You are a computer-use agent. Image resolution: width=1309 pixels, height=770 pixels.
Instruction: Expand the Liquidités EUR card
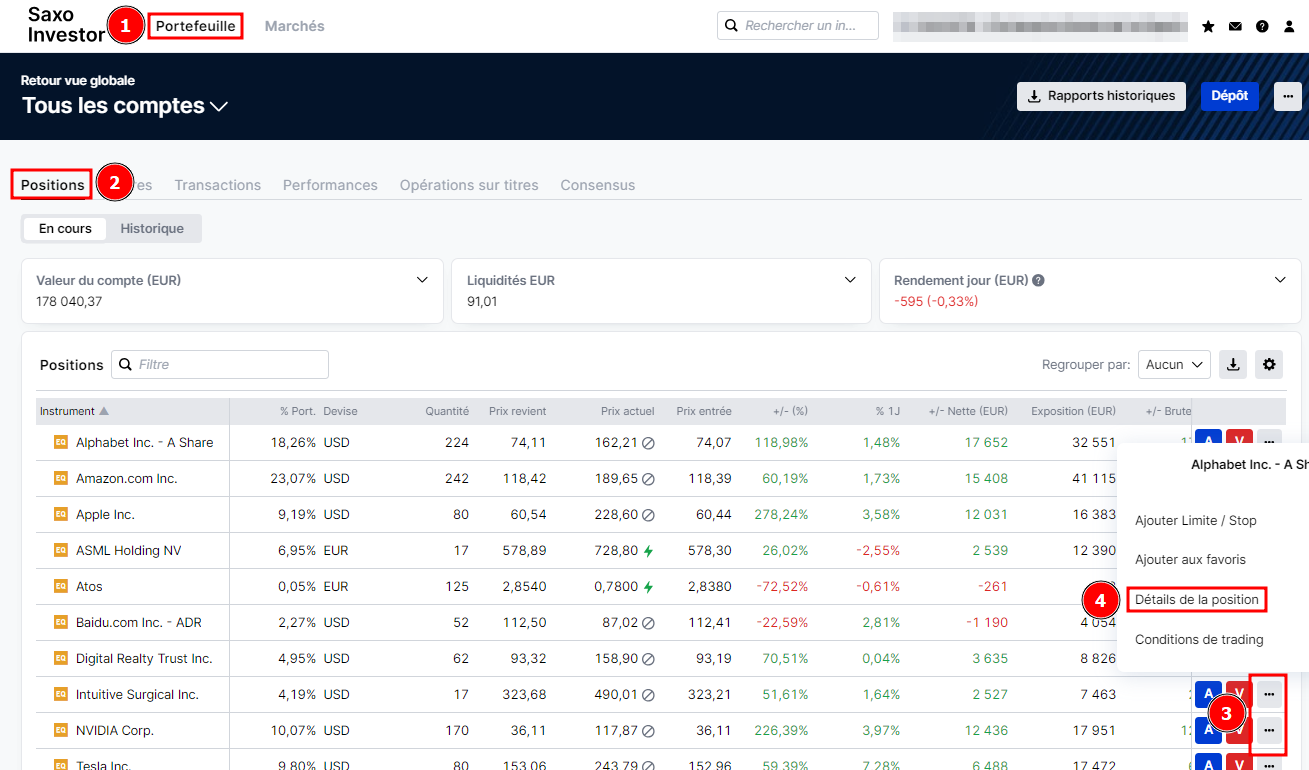[x=850, y=280]
